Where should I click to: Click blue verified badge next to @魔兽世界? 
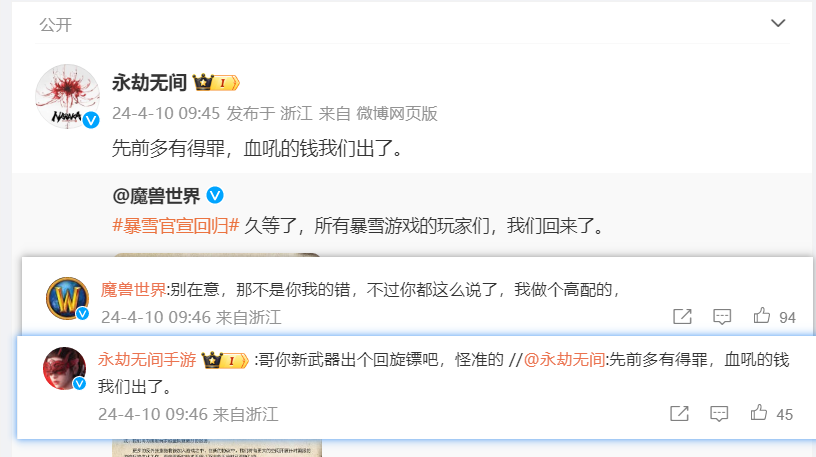point(215,196)
